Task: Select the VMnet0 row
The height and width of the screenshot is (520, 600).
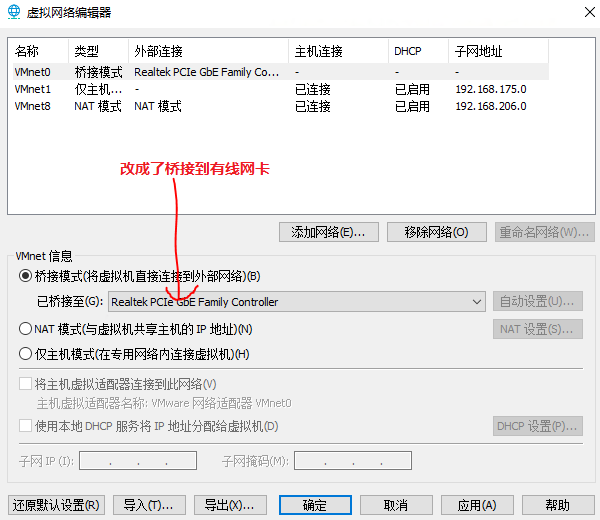Action: 281,72
